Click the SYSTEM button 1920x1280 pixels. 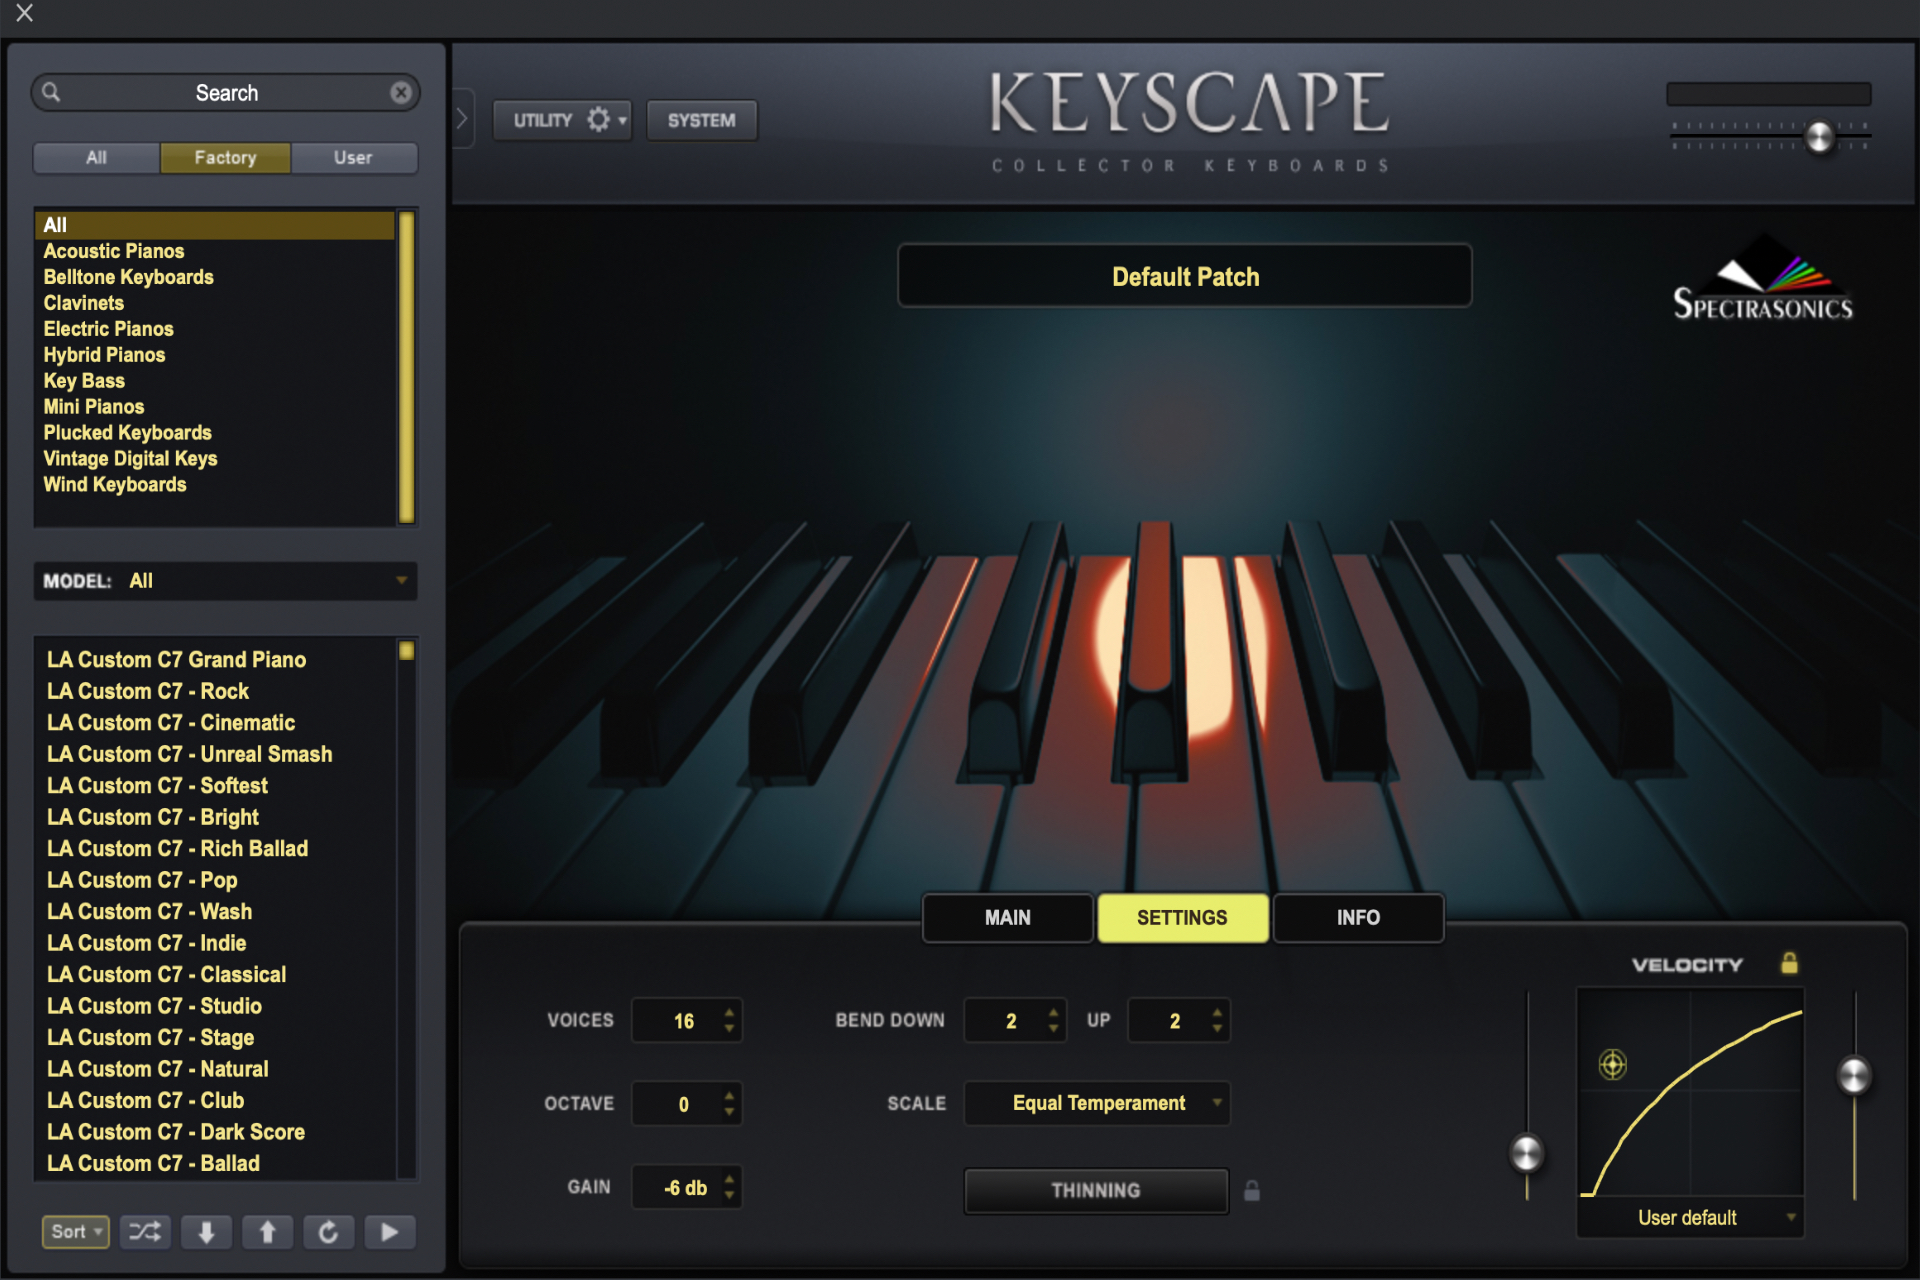coord(701,120)
